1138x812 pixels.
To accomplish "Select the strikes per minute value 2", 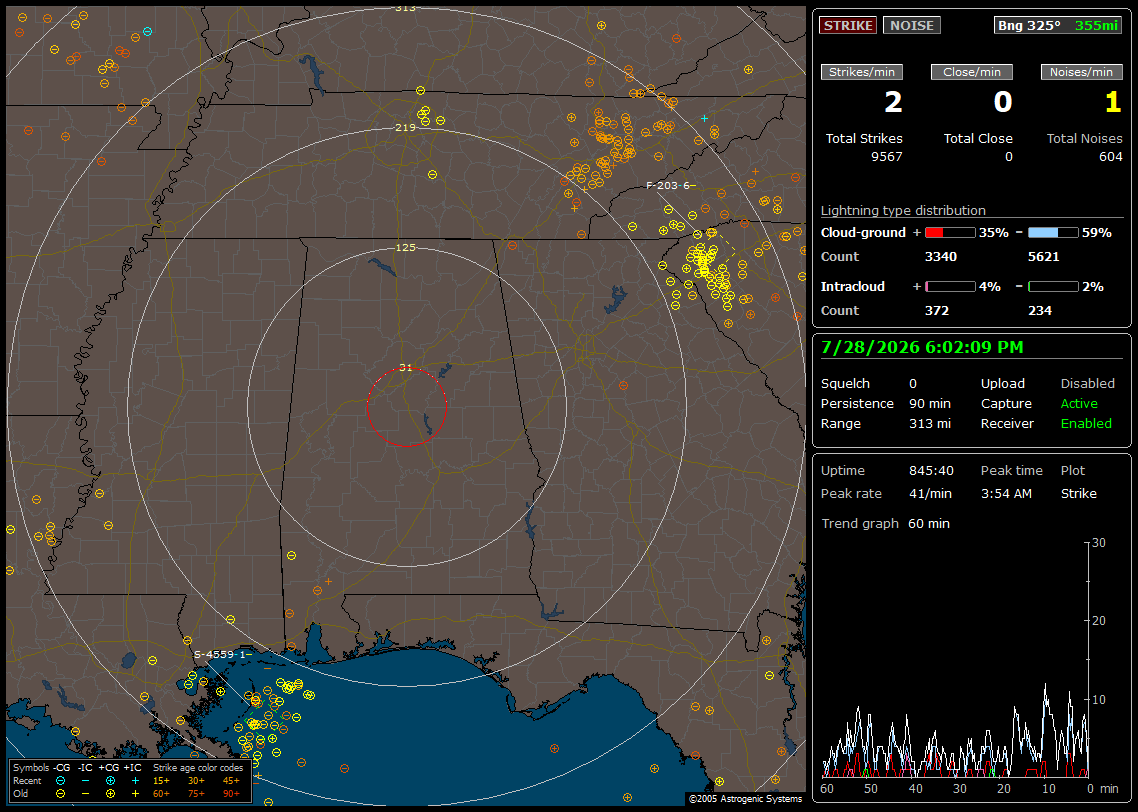I will coord(893,102).
